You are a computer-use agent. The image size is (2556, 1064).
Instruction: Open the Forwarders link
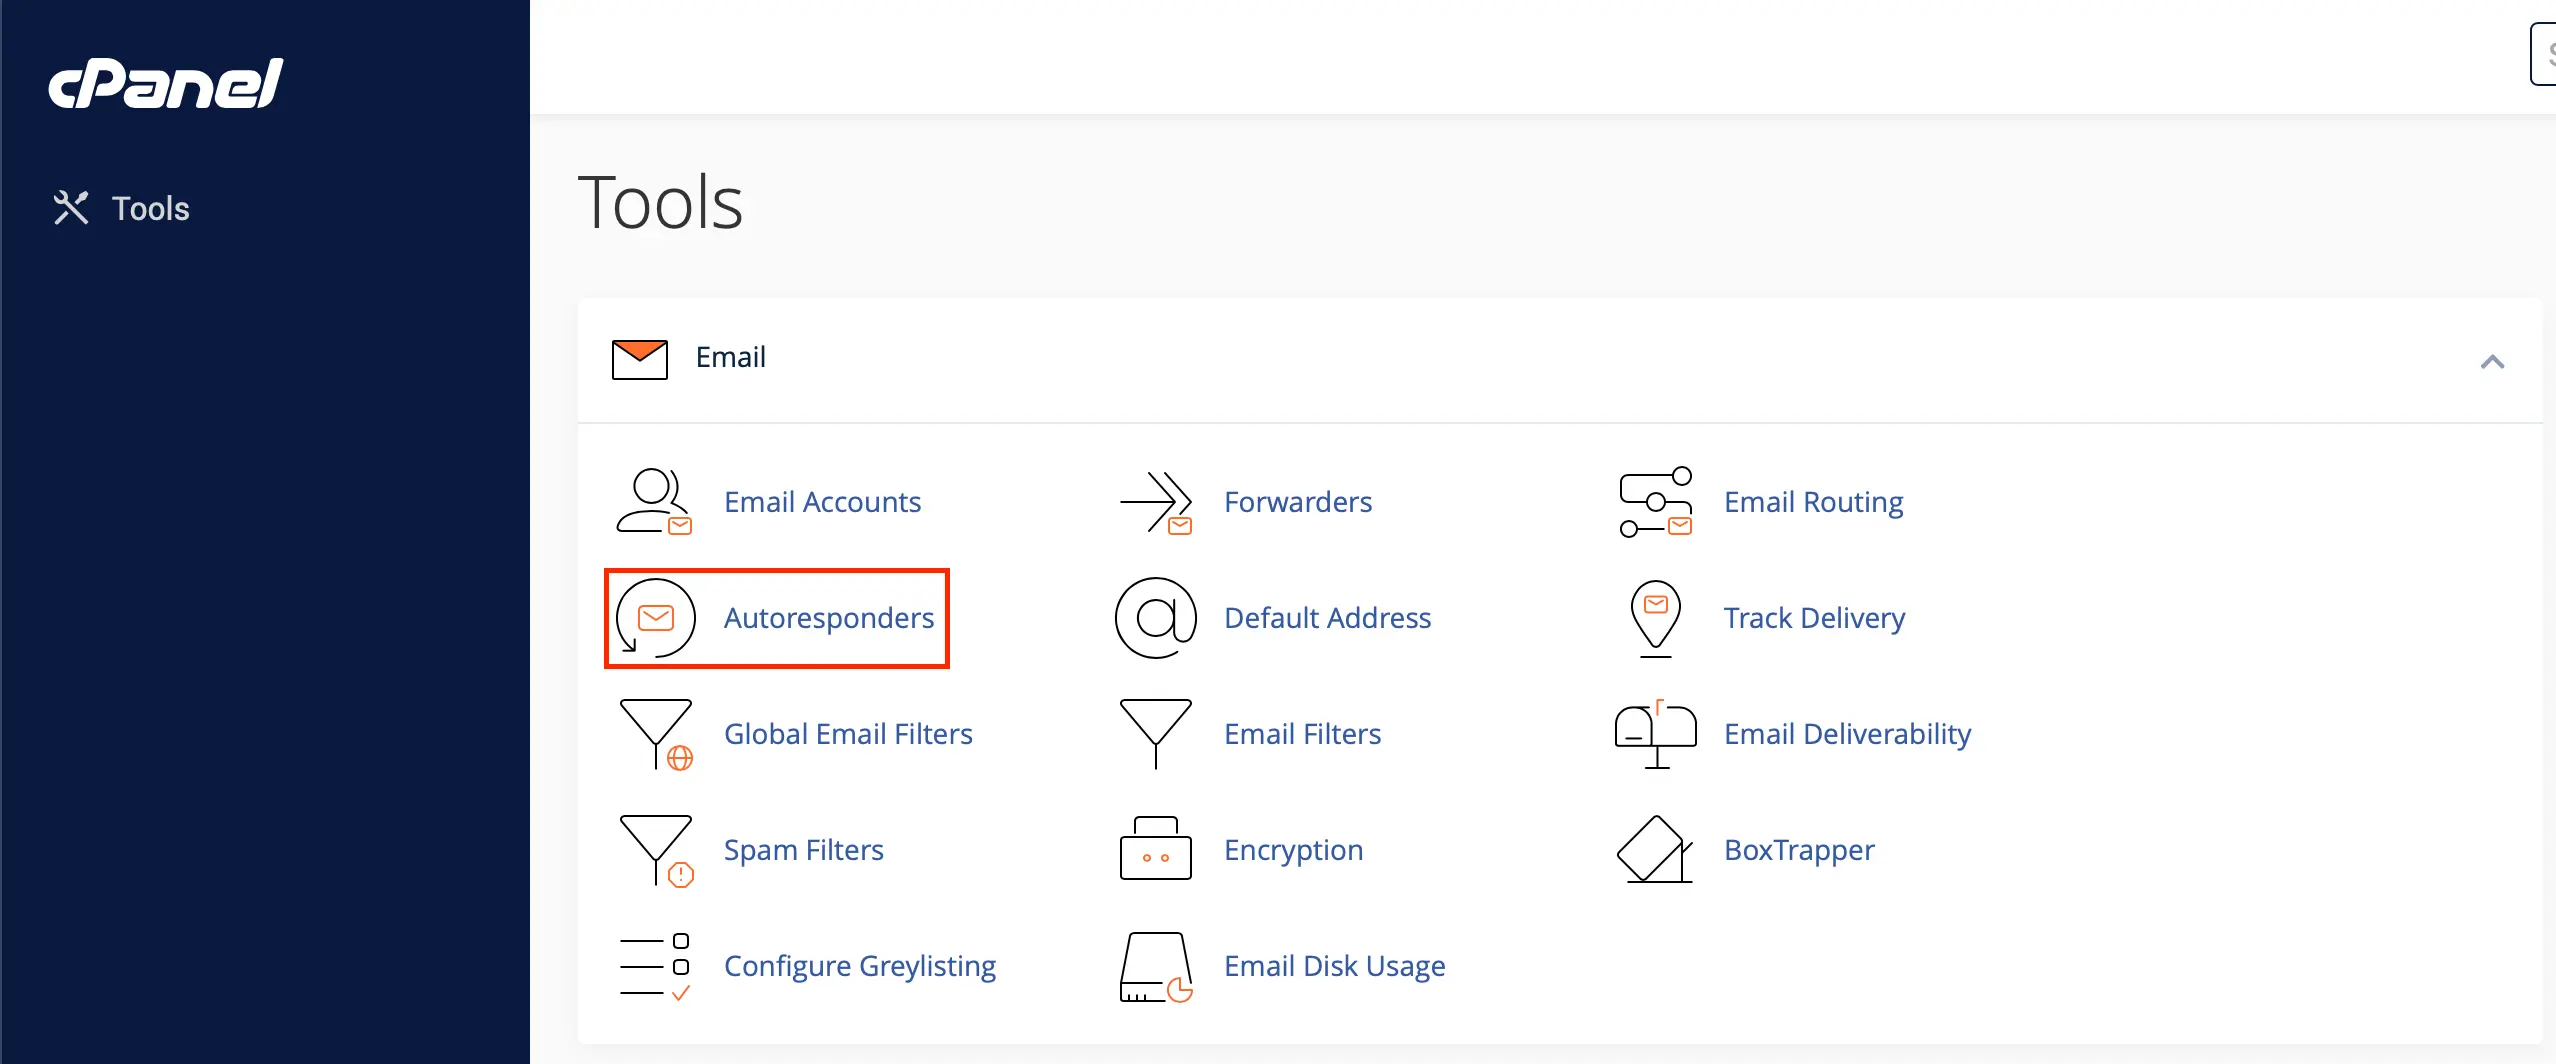tap(1298, 502)
